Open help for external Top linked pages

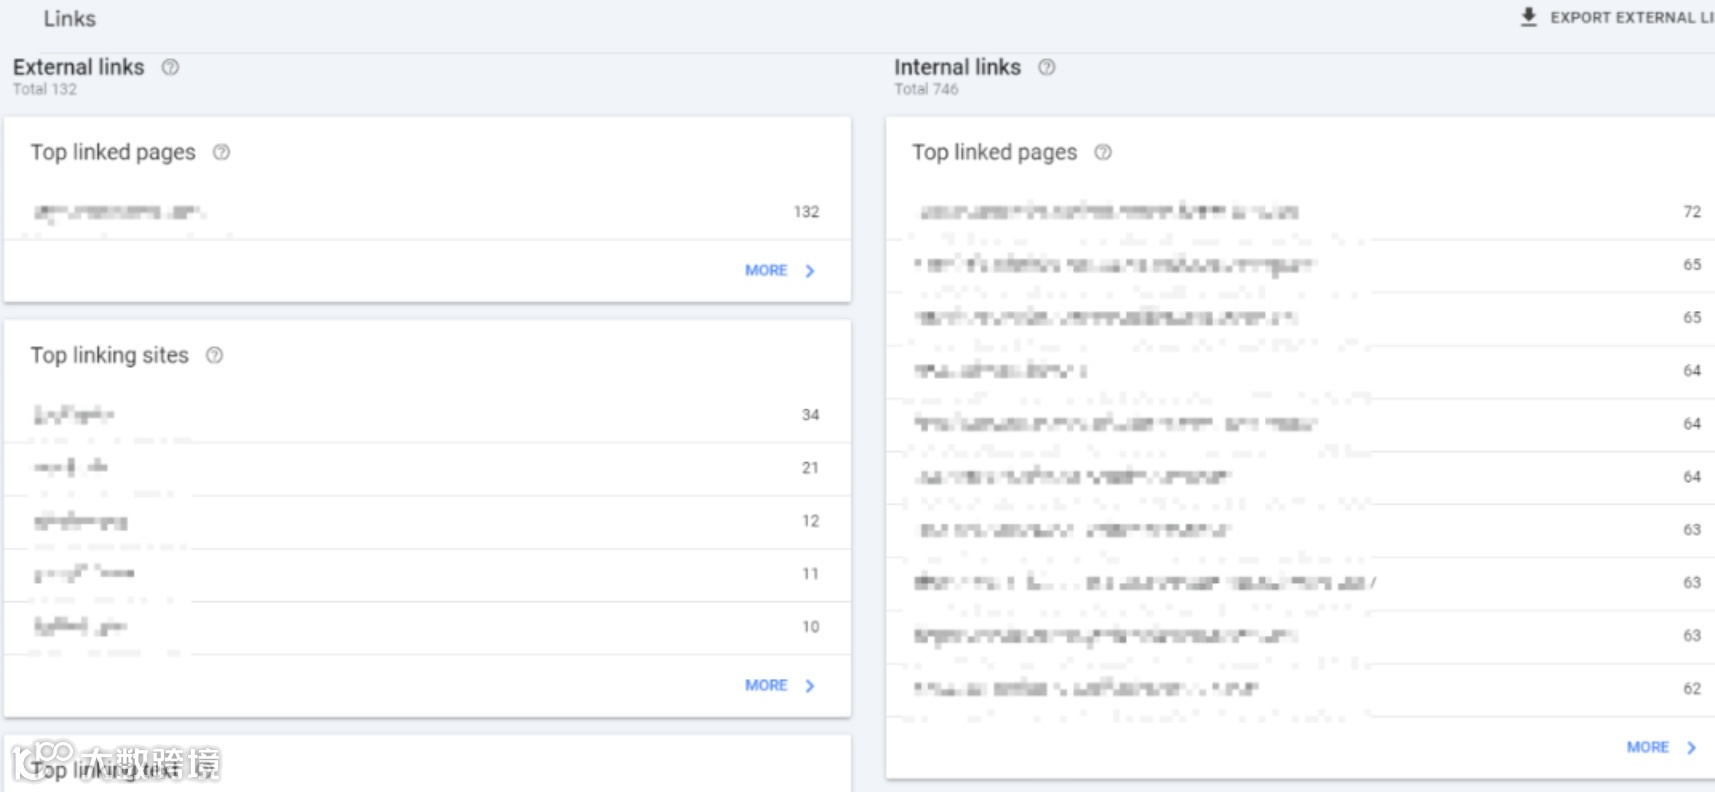click(221, 152)
